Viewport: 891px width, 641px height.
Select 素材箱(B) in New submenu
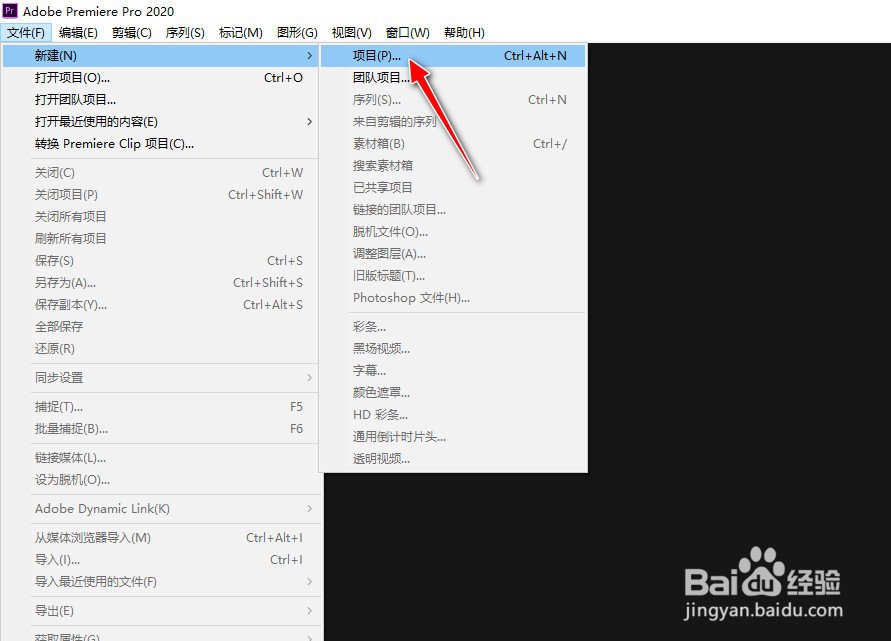pyautogui.click(x=453, y=144)
